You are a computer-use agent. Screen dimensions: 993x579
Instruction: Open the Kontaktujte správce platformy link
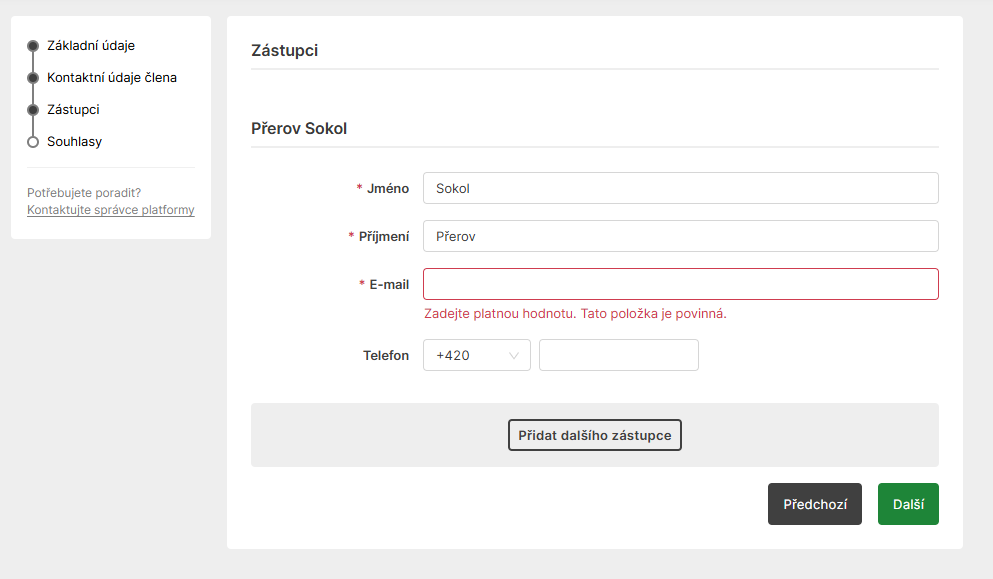point(111,210)
